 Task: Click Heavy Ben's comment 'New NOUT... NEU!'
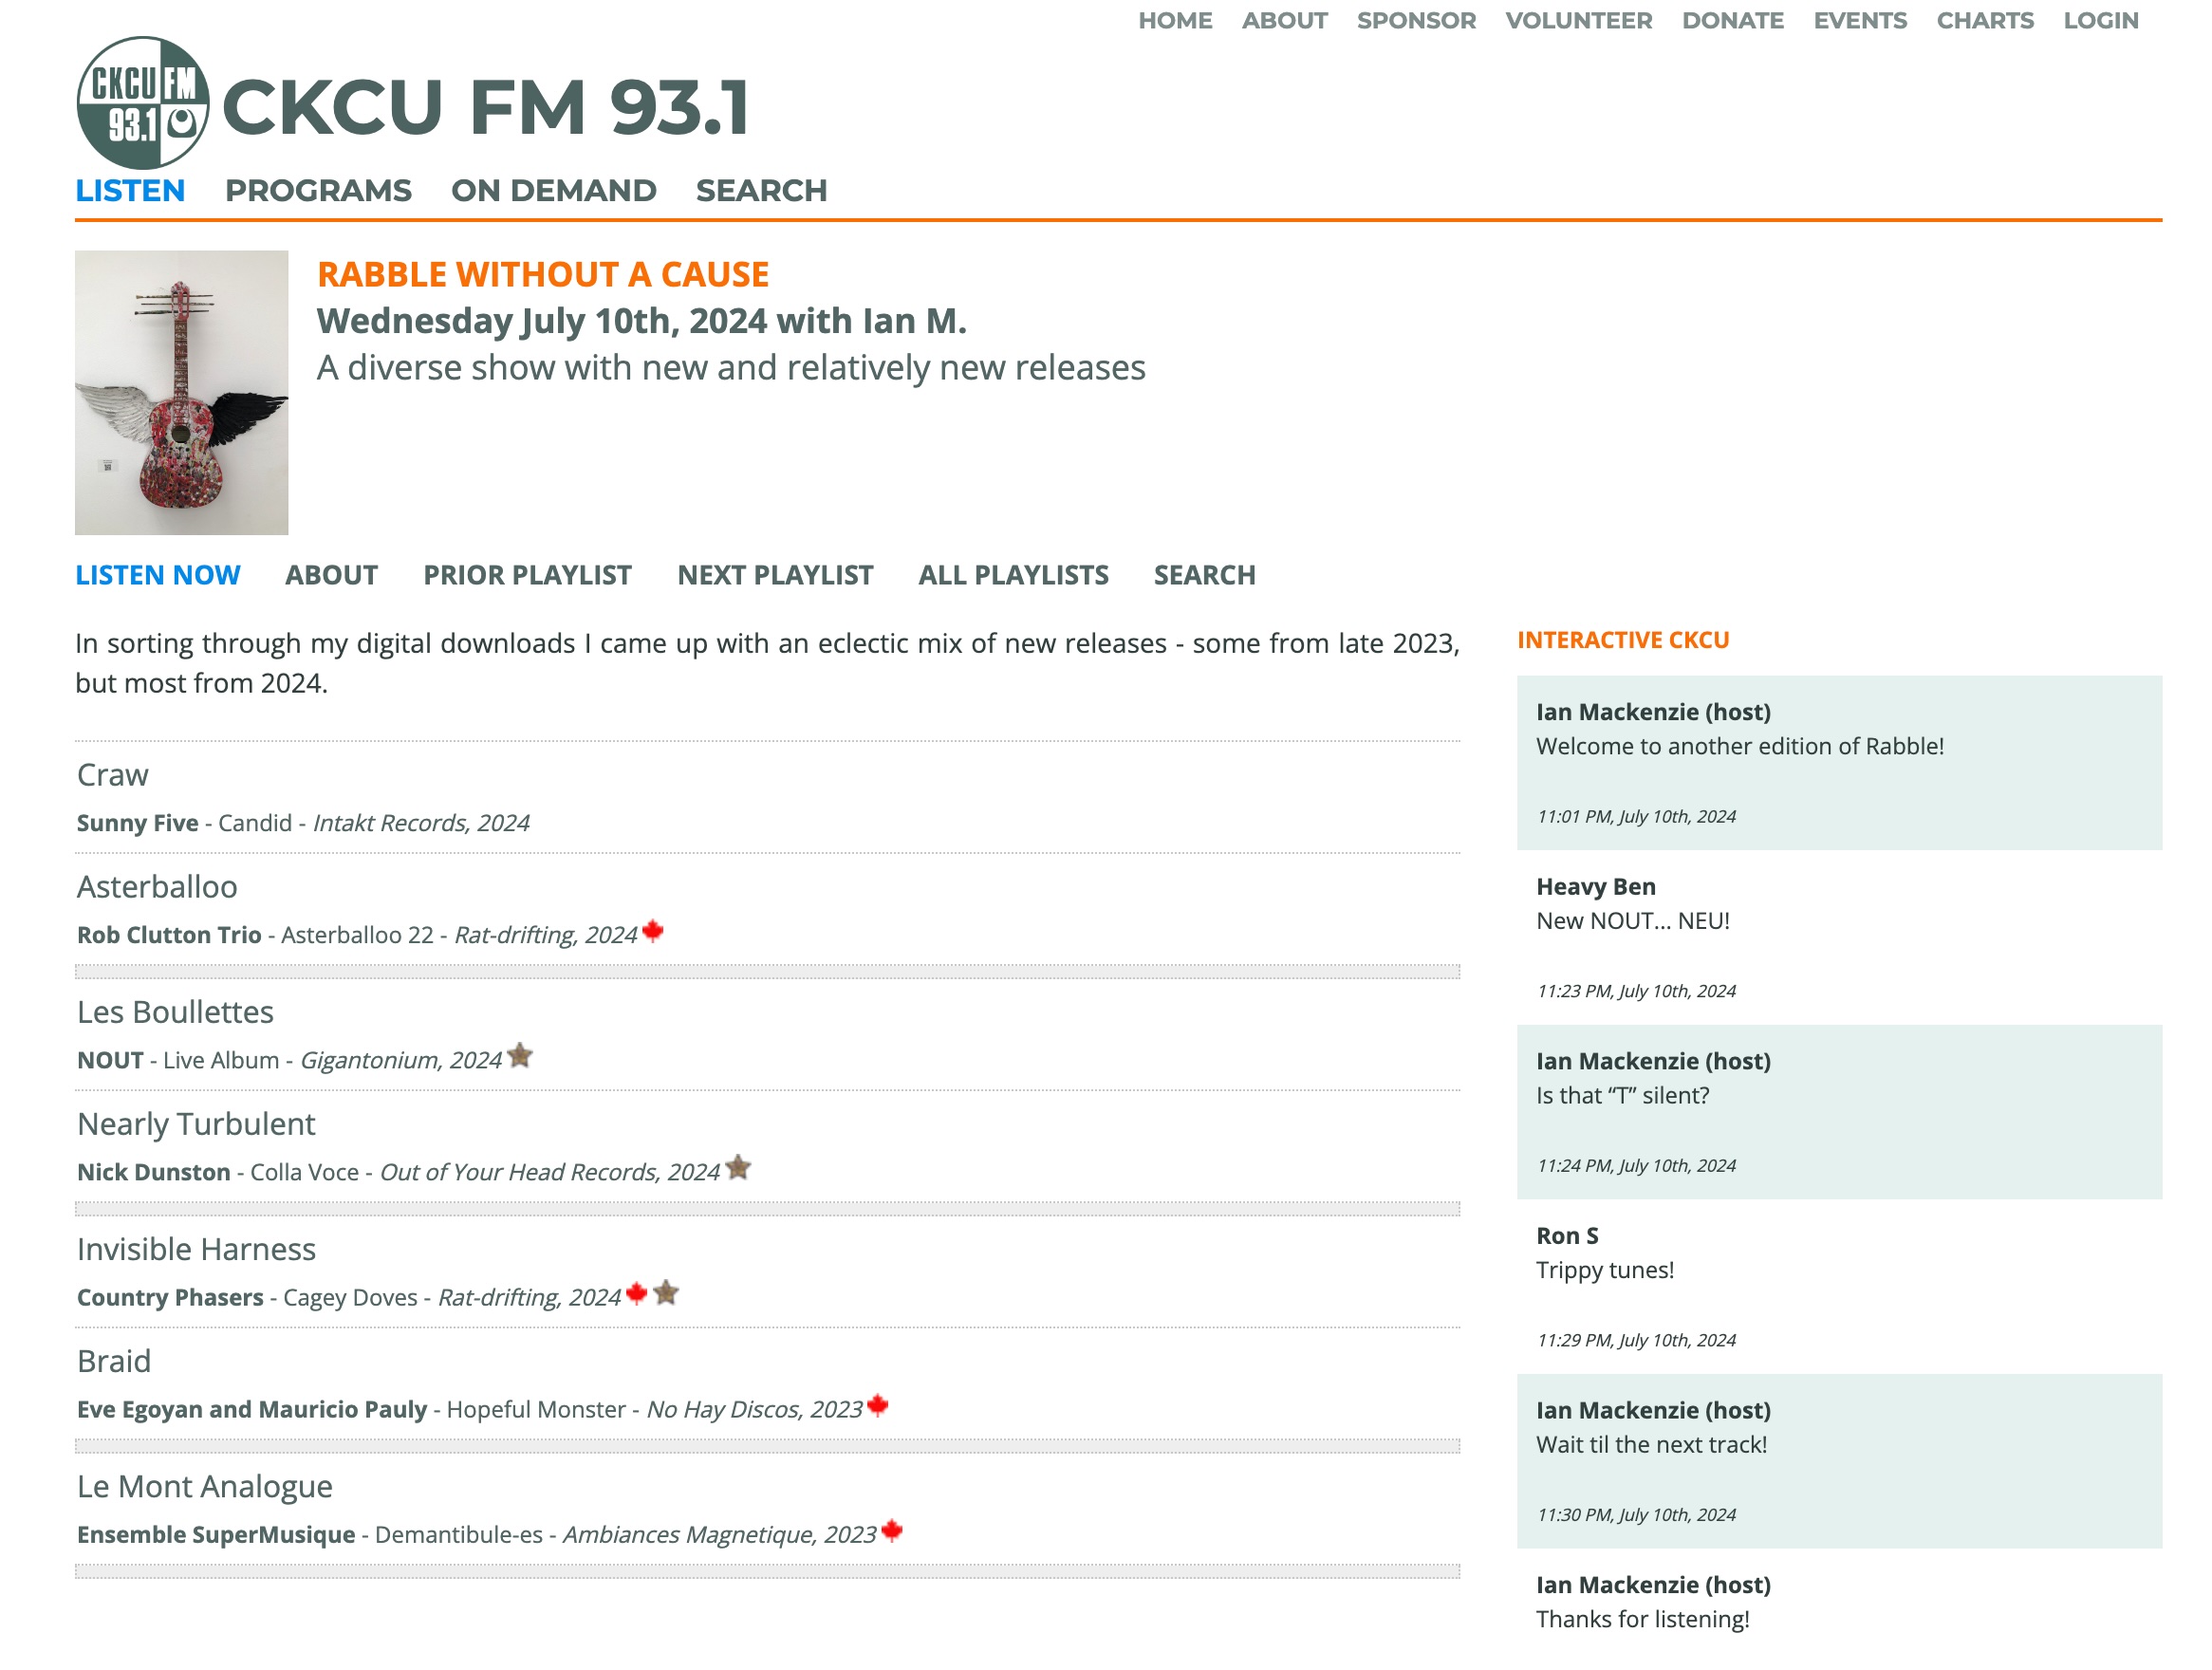point(1632,921)
